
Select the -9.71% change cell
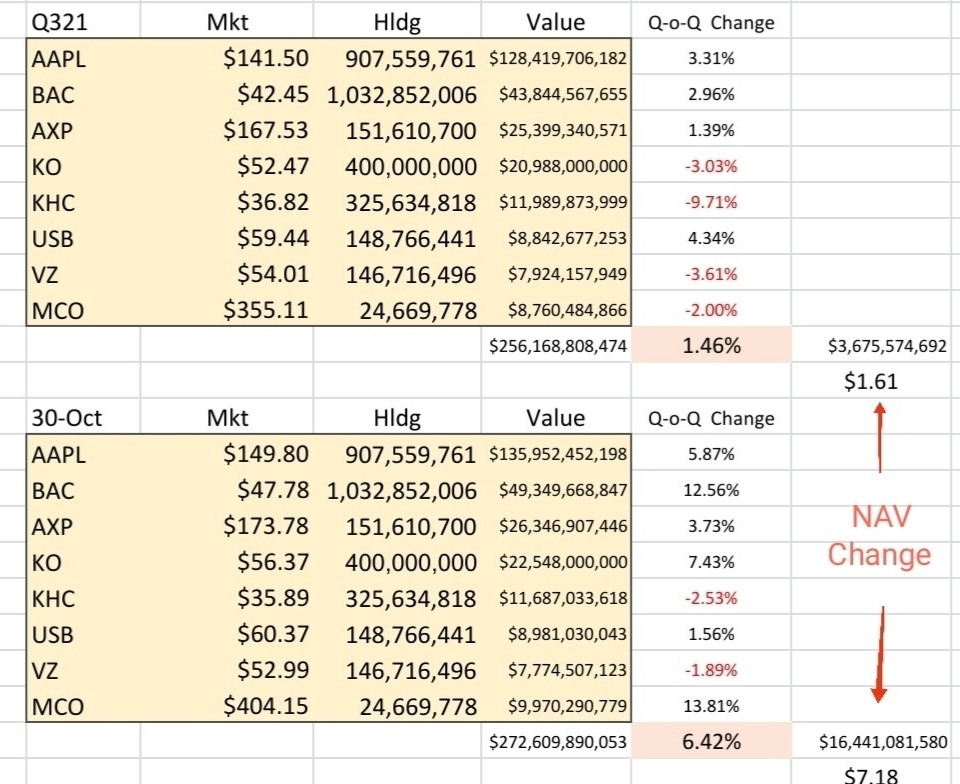coord(711,202)
